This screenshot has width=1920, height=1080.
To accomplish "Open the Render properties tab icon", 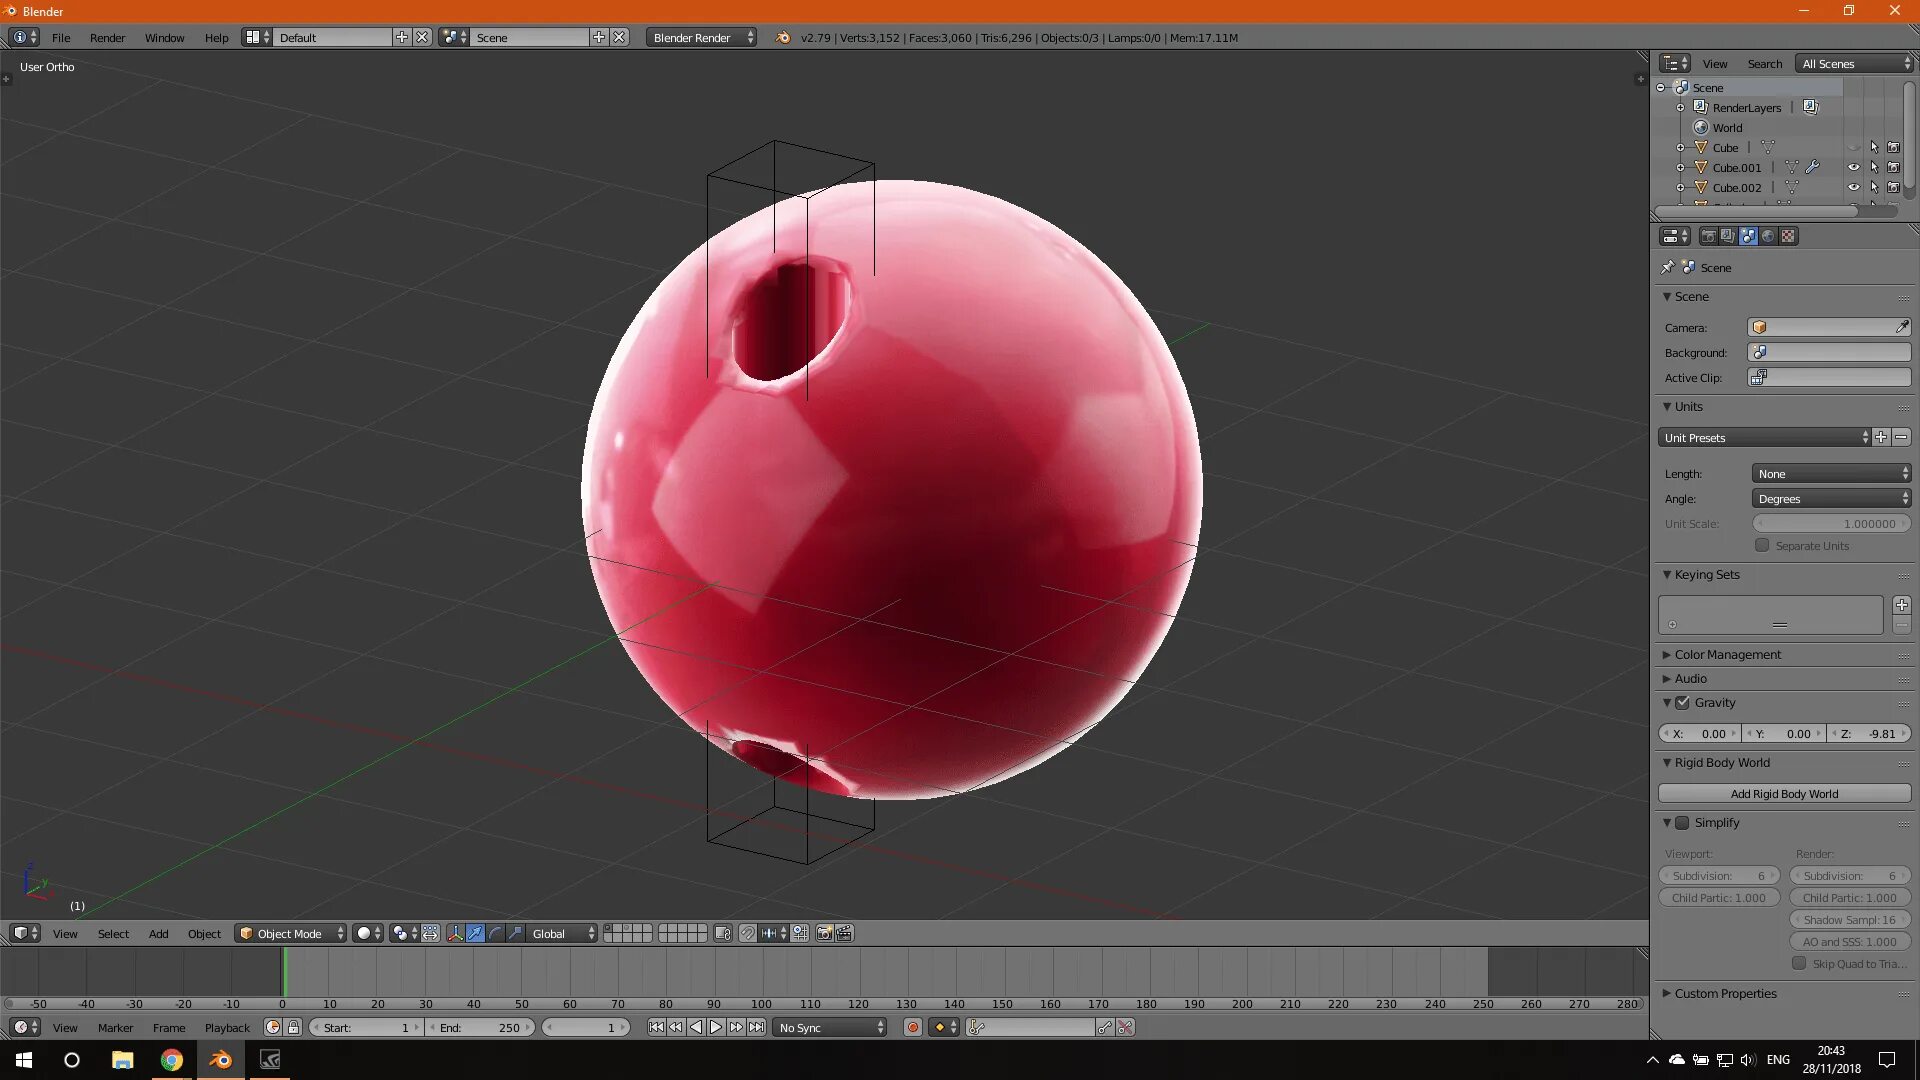I will [1708, 236].
